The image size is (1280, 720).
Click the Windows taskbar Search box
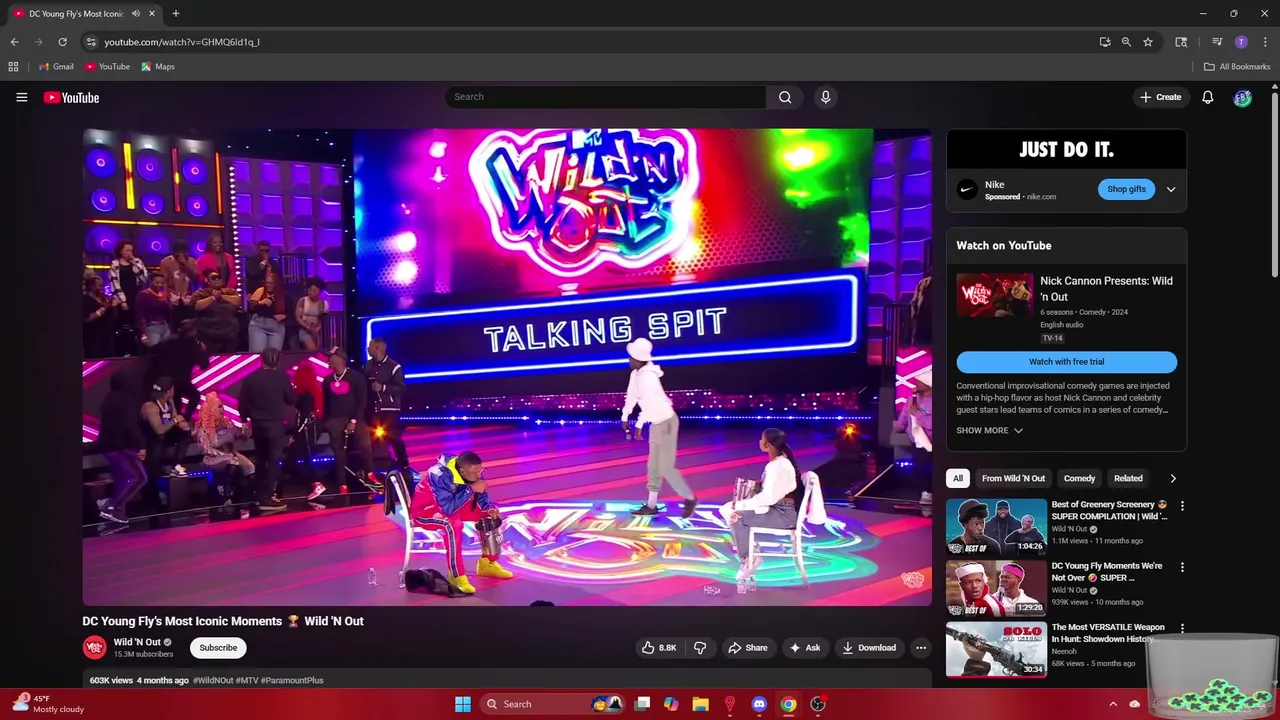552,704
